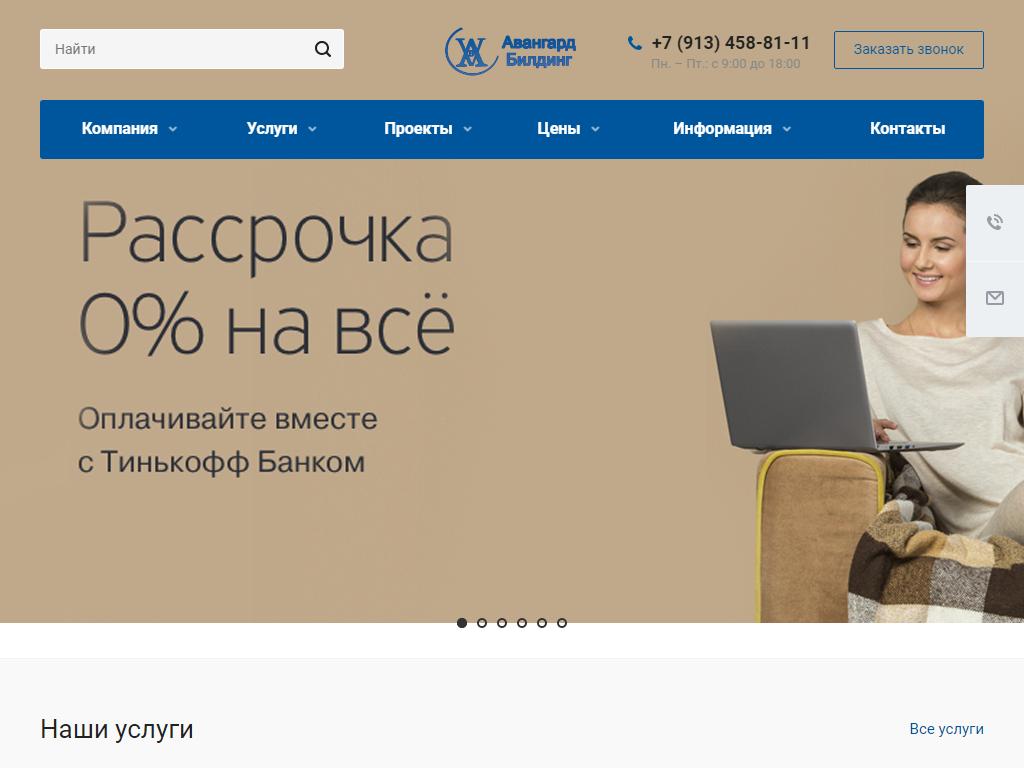Open the envelope message icon in side panel
Image resolution: width=1024 pixels, height=768 pixels.
click(995, 298)
